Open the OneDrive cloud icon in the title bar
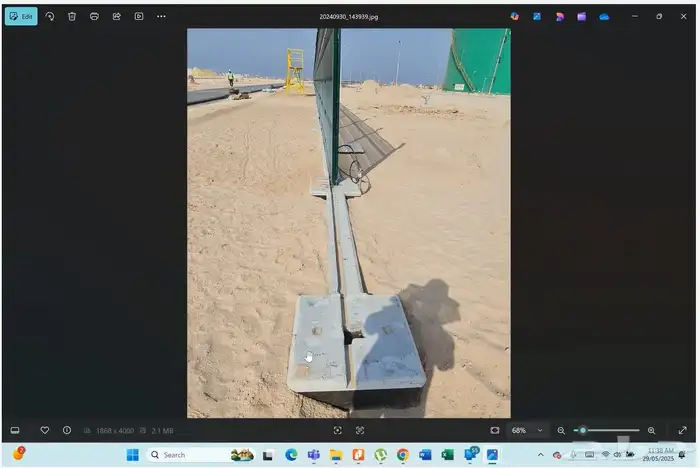The width and height of the screenshot is (700, 468). point(604,16)
